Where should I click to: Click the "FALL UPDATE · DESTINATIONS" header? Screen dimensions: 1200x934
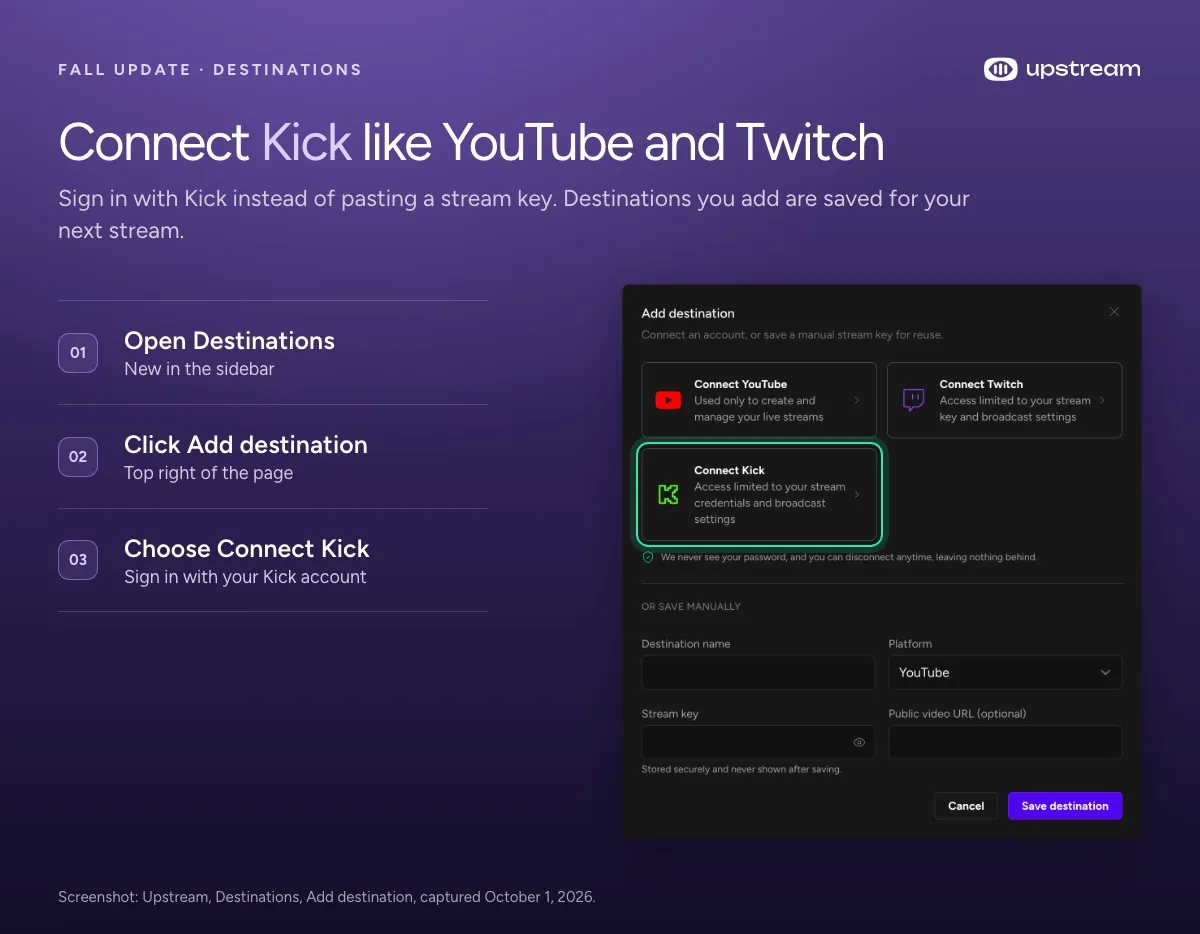coord(210,70)
